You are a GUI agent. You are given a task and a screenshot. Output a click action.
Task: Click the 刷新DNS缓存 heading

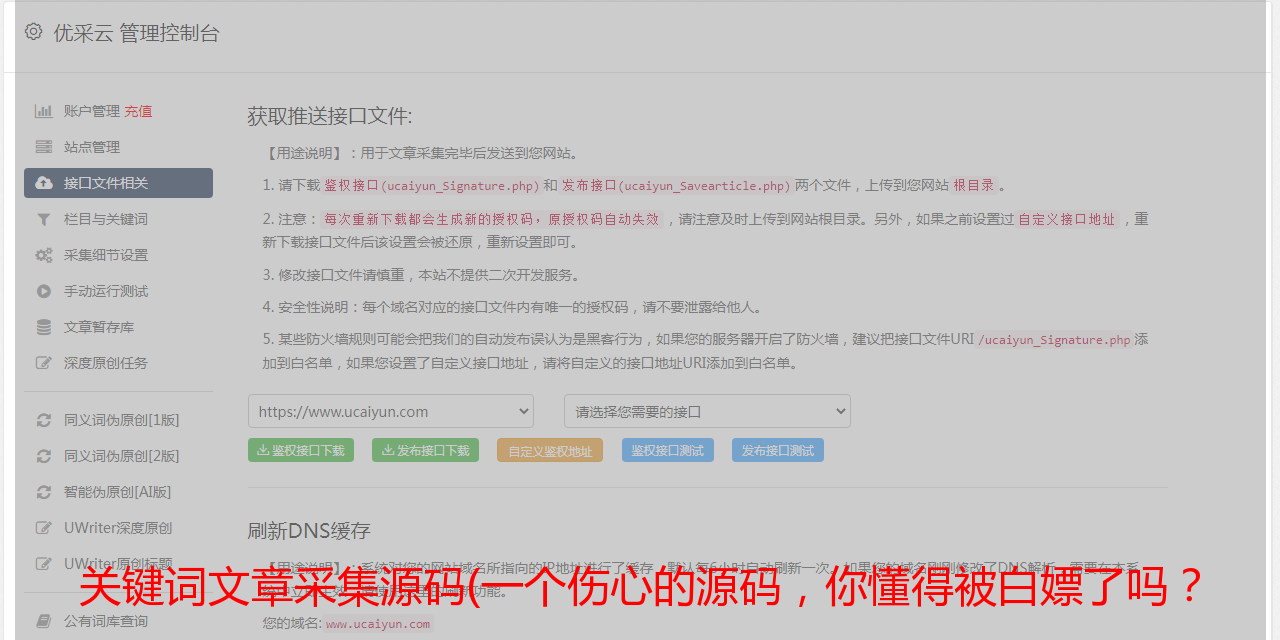(x=309, y=530)
